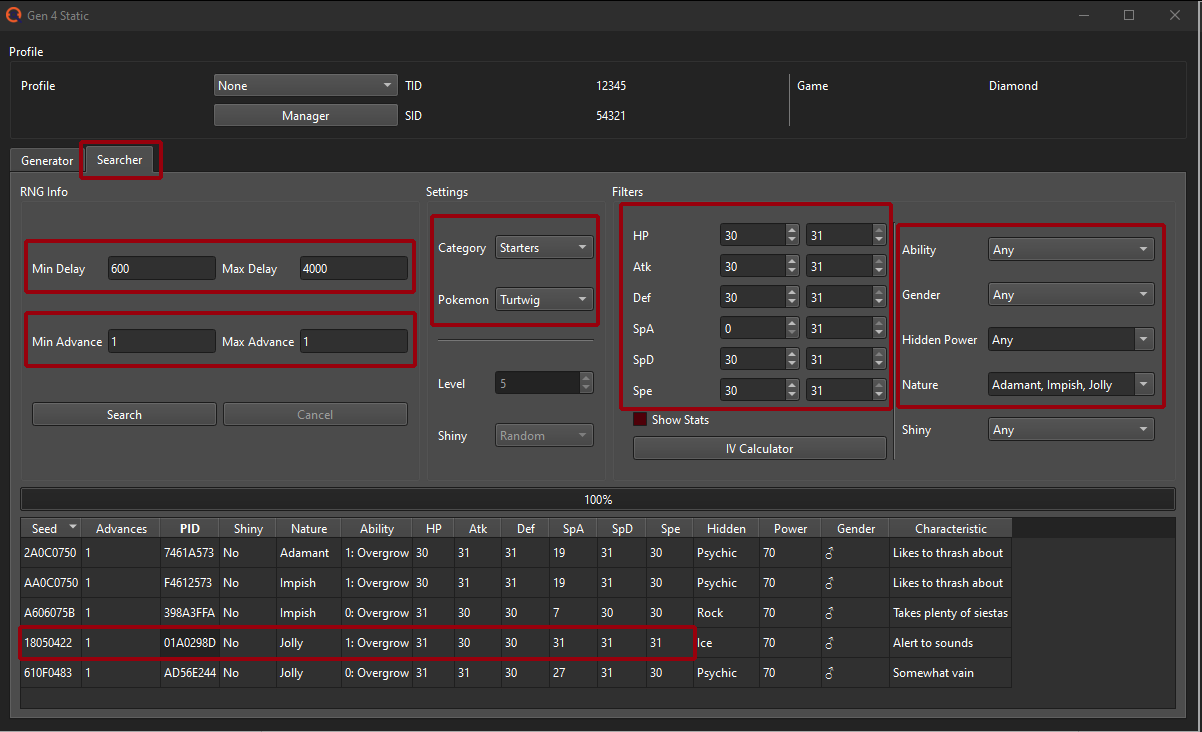Click the PID cell 7461A573
The width and height of the screenshot is (1202, 732).
190,553
